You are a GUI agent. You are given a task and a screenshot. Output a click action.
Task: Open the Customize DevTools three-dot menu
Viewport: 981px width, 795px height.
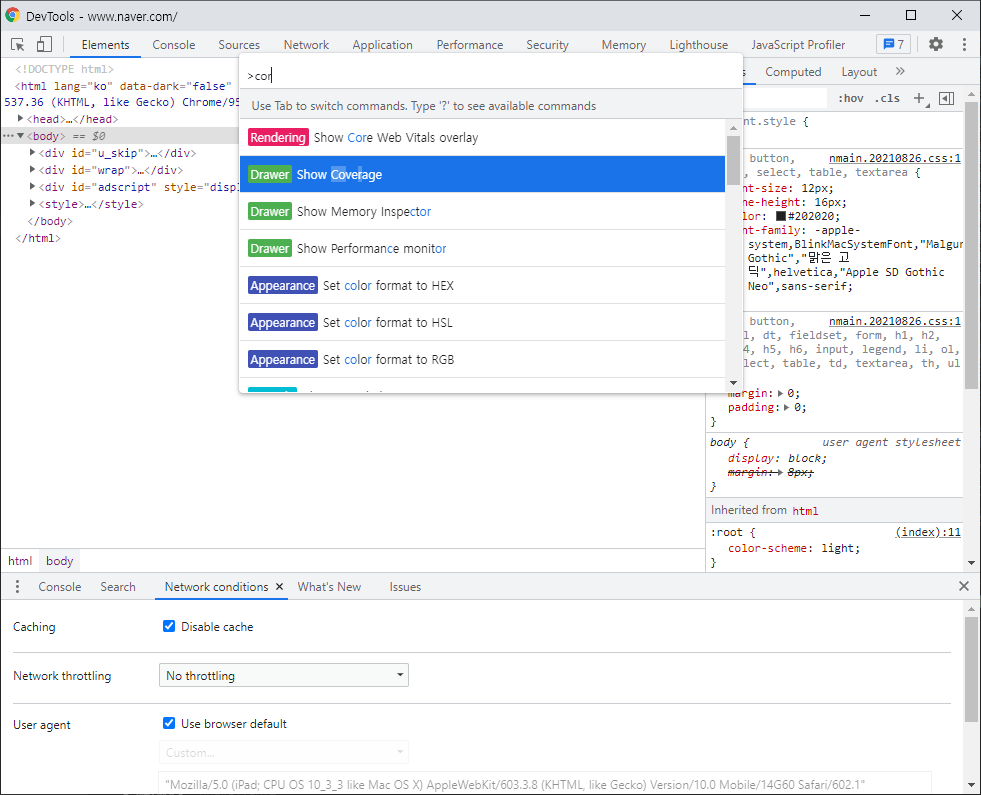(963, 44)
